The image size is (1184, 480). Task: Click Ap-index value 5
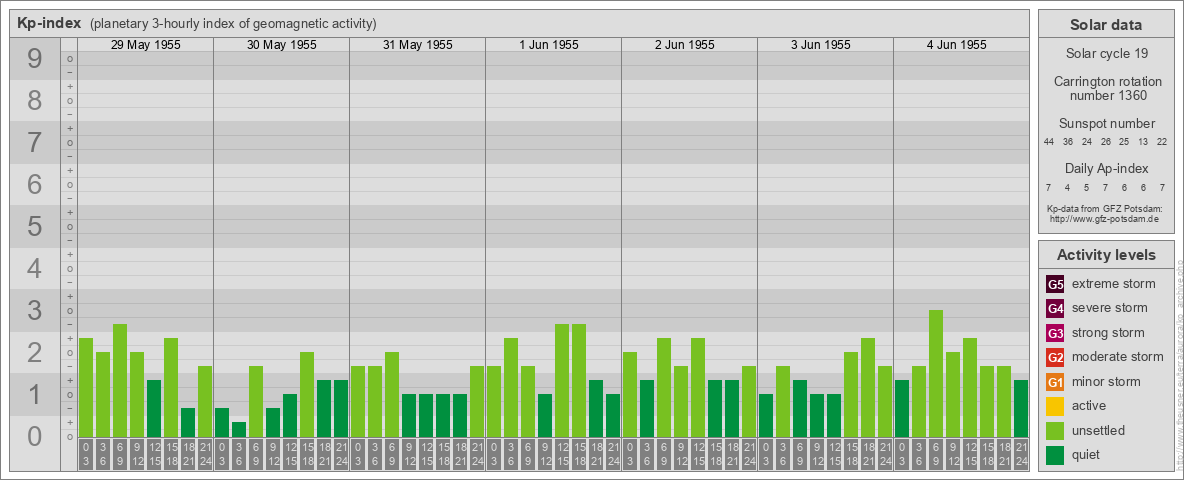1087,187
